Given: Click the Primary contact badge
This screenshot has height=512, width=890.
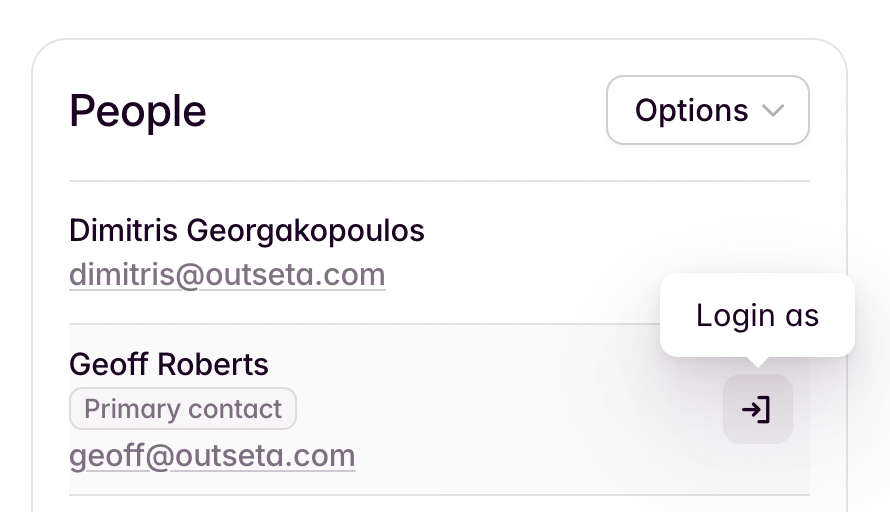Looking at the screenshot, I should coord(183,409).
